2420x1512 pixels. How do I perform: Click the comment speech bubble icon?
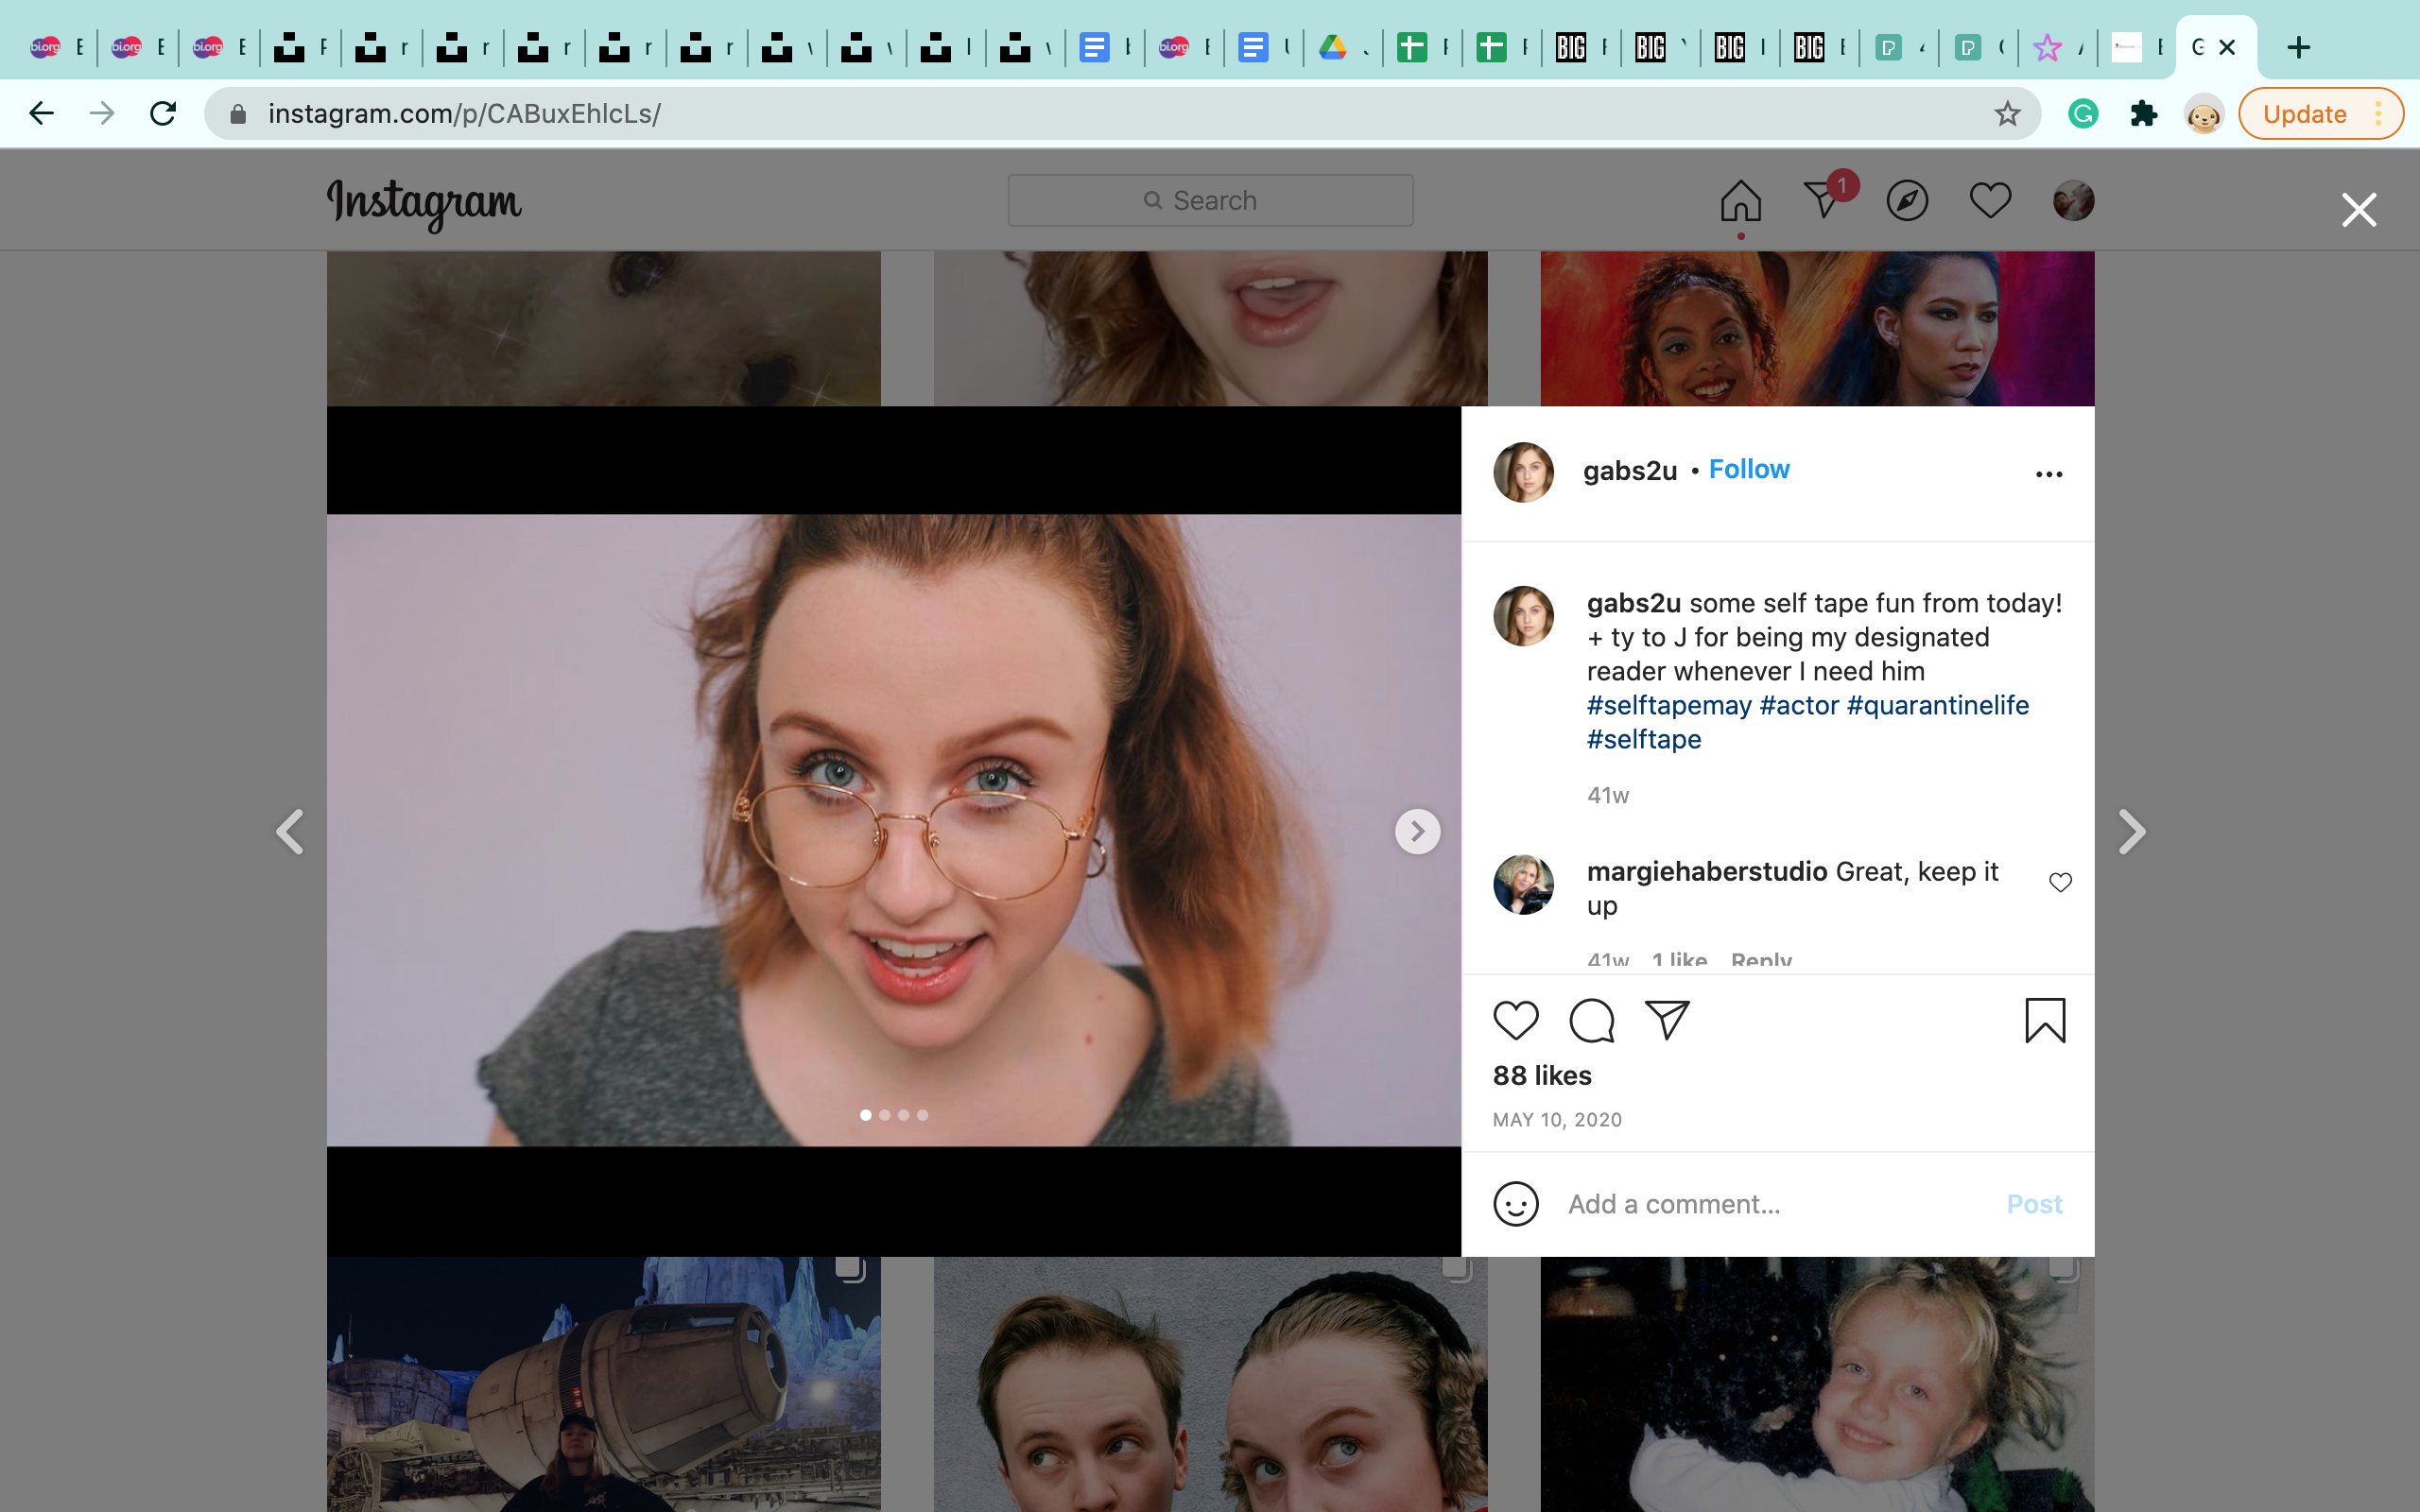1591,1021
